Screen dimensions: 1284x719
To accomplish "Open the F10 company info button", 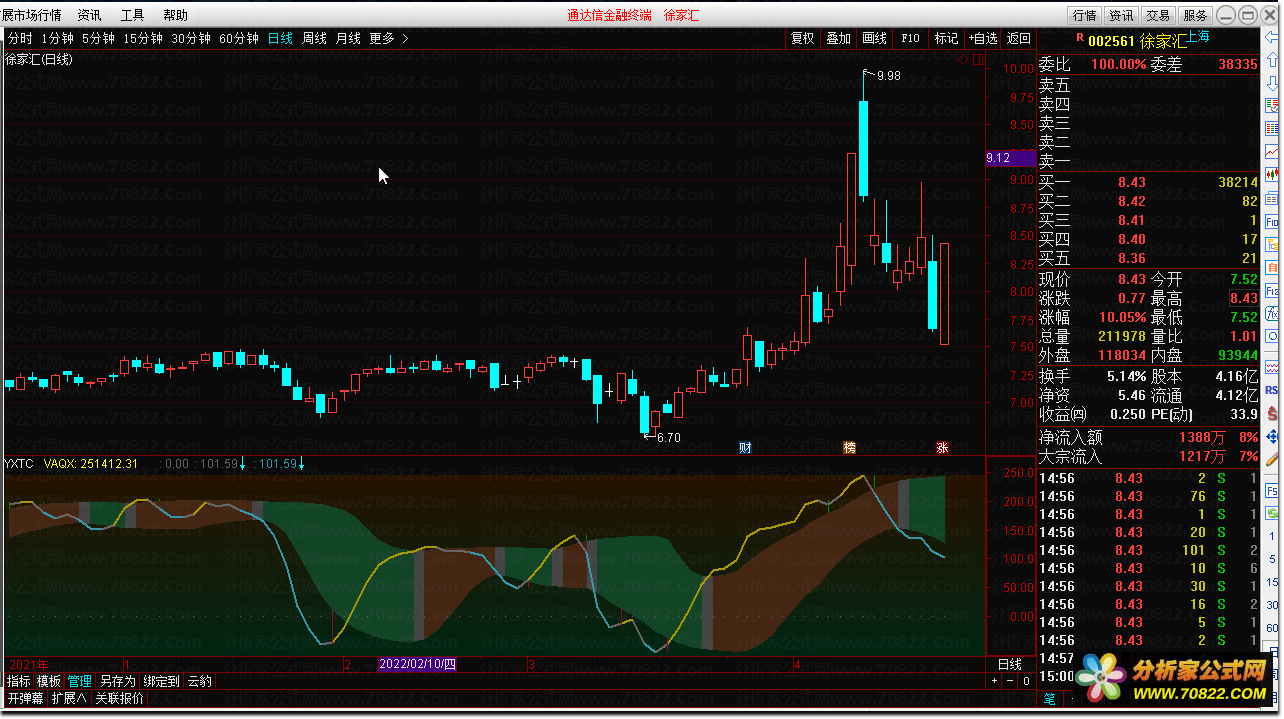I will (x=910, y=38).
